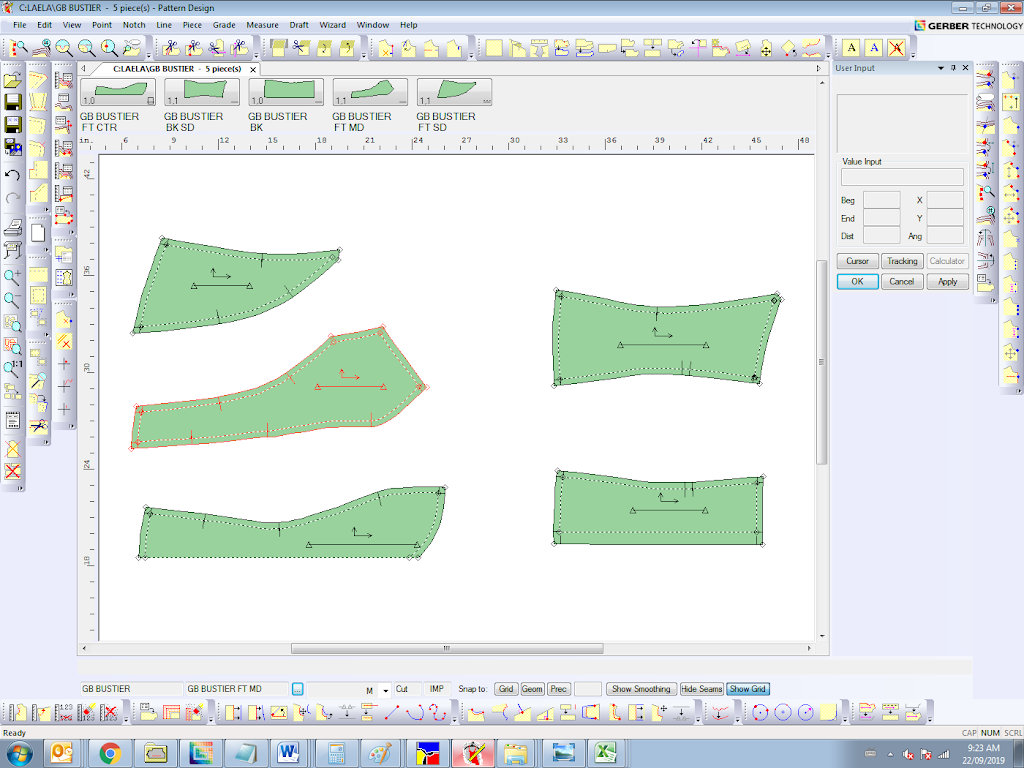Viewport: 1024px width, 768px height.
Task: Click the tab scroll-left arrow near piece tab
Action: [x=84, y=69]
